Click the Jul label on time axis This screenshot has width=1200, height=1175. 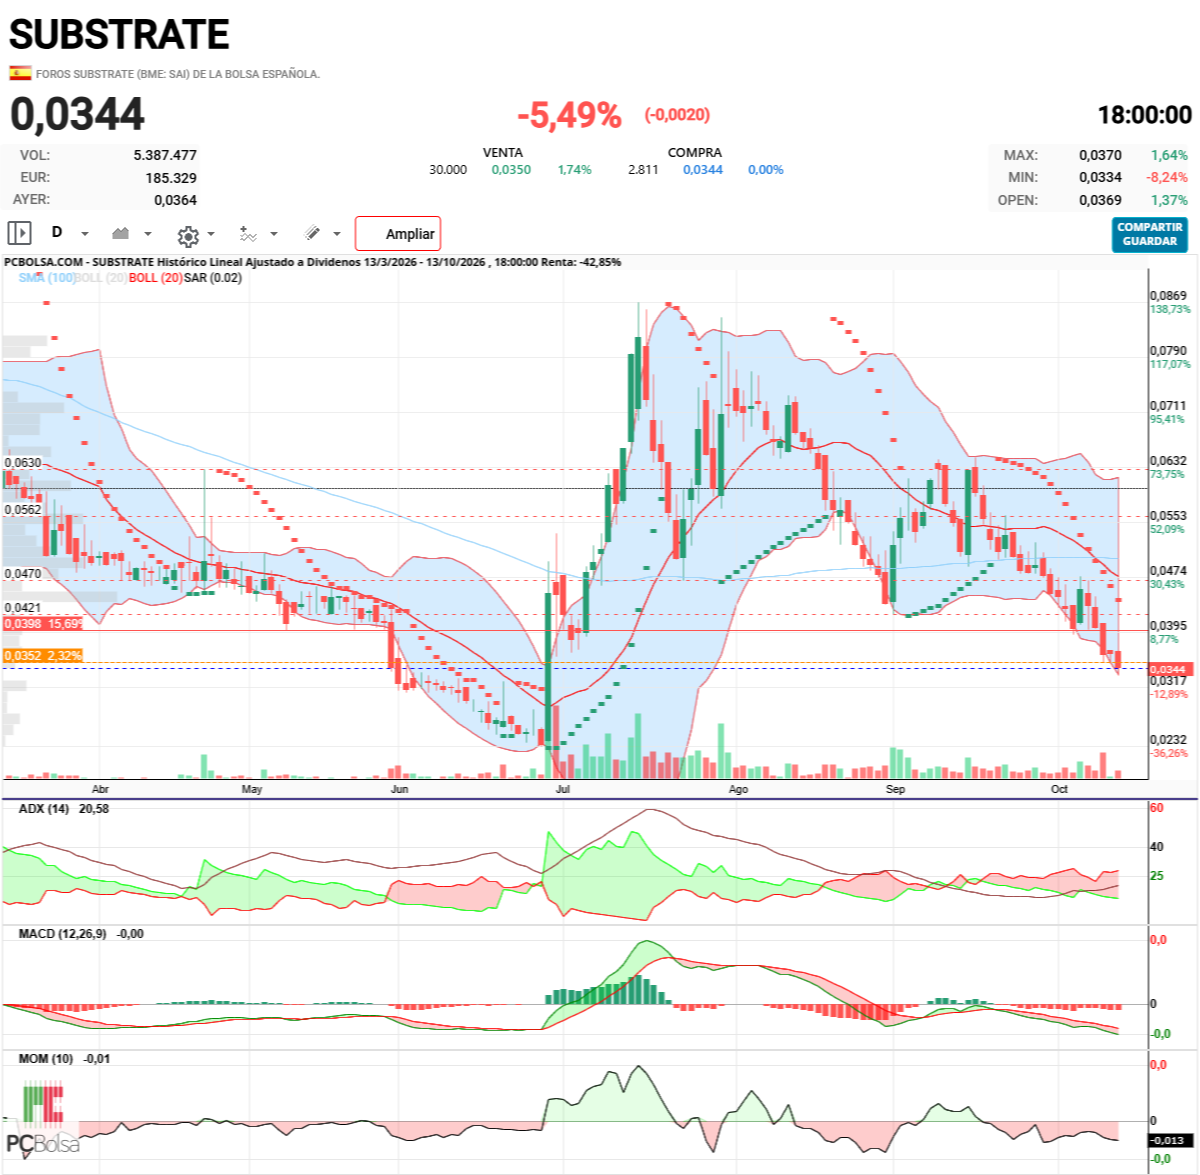pos(562,789)
